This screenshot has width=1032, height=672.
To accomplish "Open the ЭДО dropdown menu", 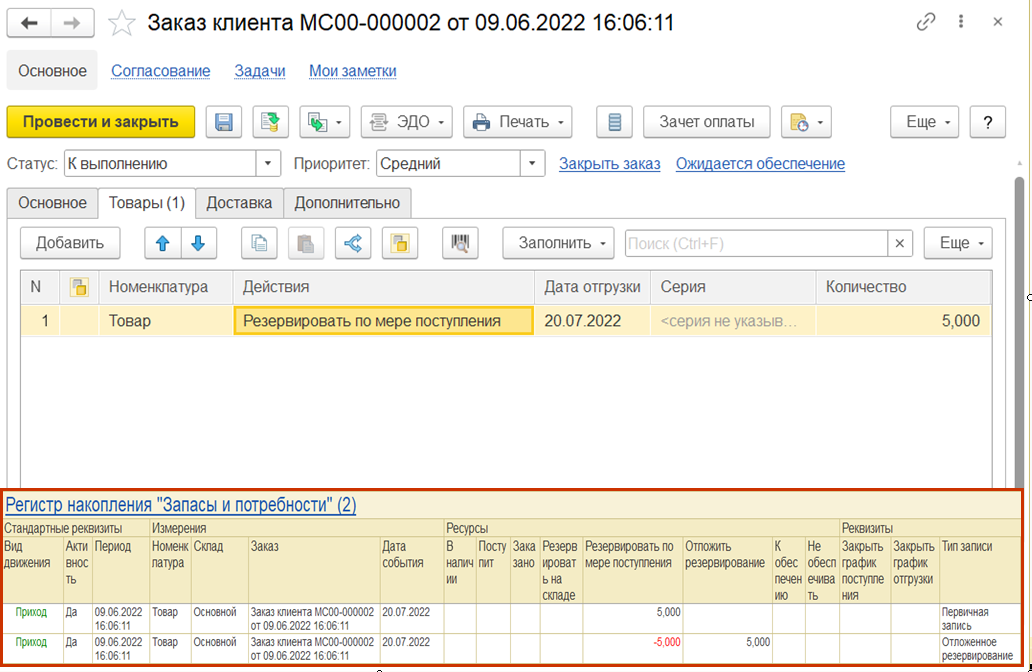I will pos(406,122).
